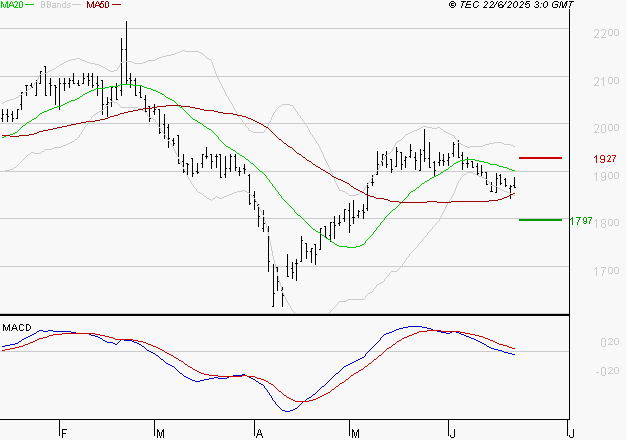Click the 1800 price axis label

606,223
